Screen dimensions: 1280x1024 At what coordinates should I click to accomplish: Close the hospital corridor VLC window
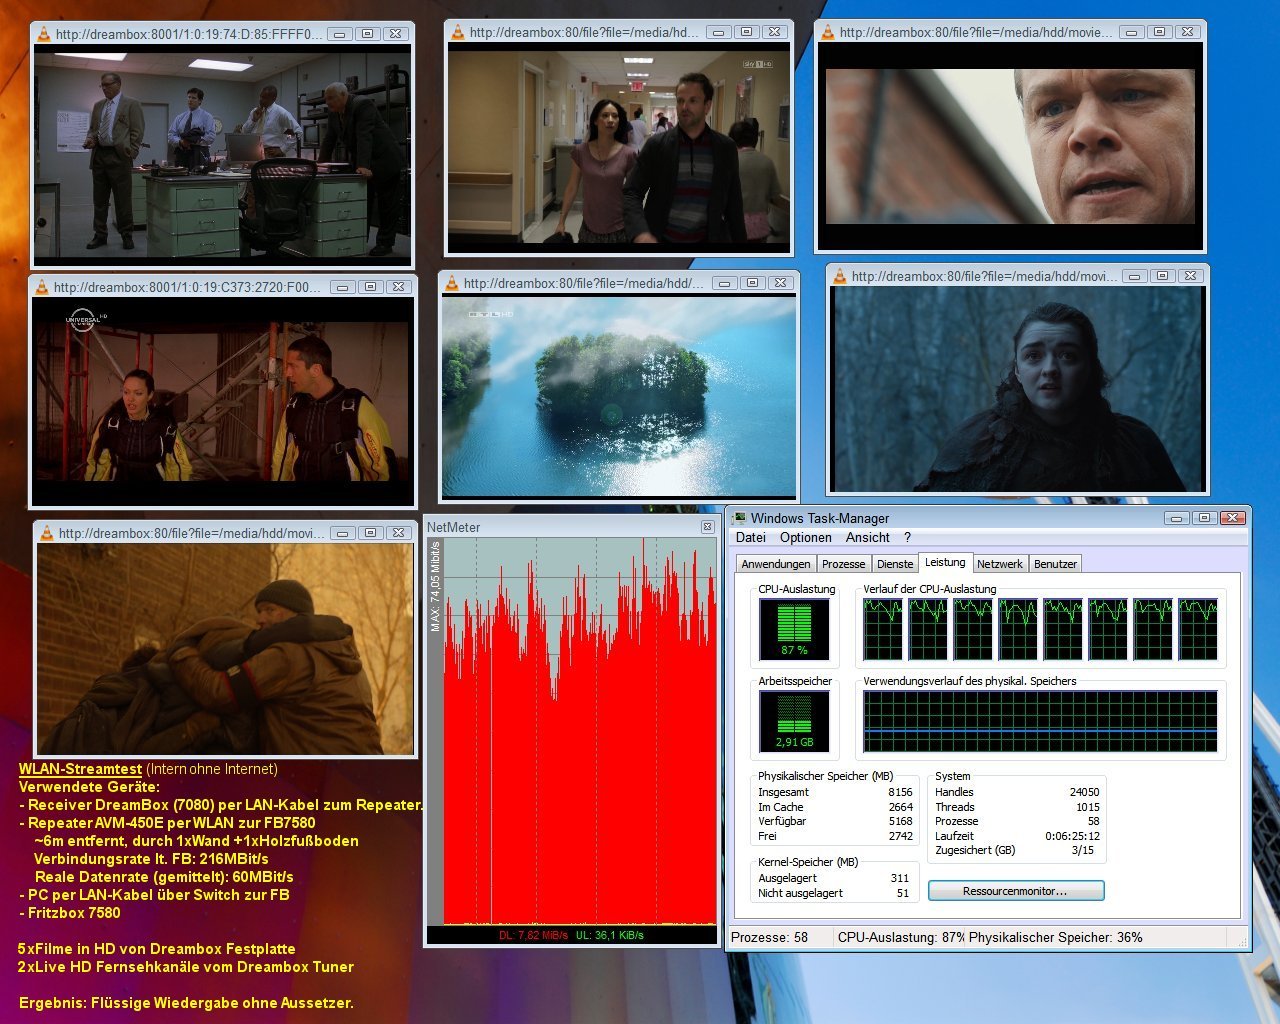(x=774, y=32)
